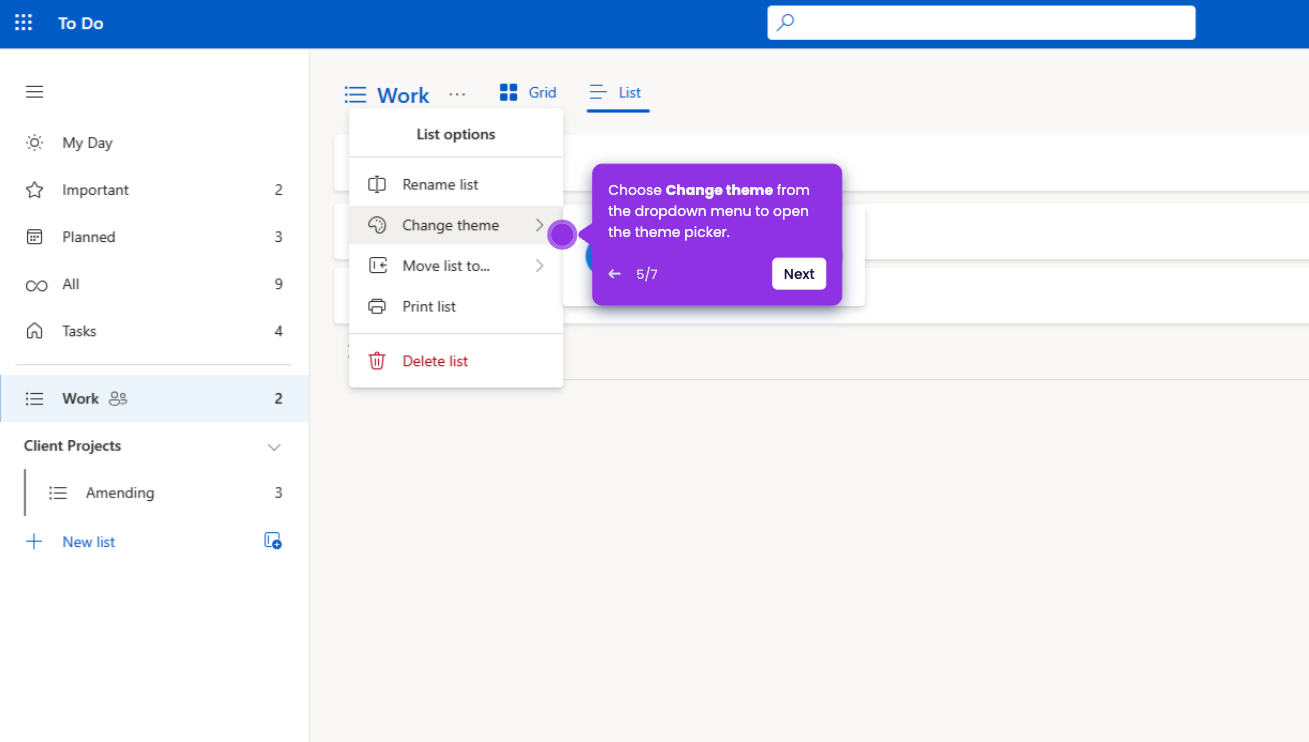1309x742 pixels.
Task: Click the Important star icon
Action: pos(34,190)
